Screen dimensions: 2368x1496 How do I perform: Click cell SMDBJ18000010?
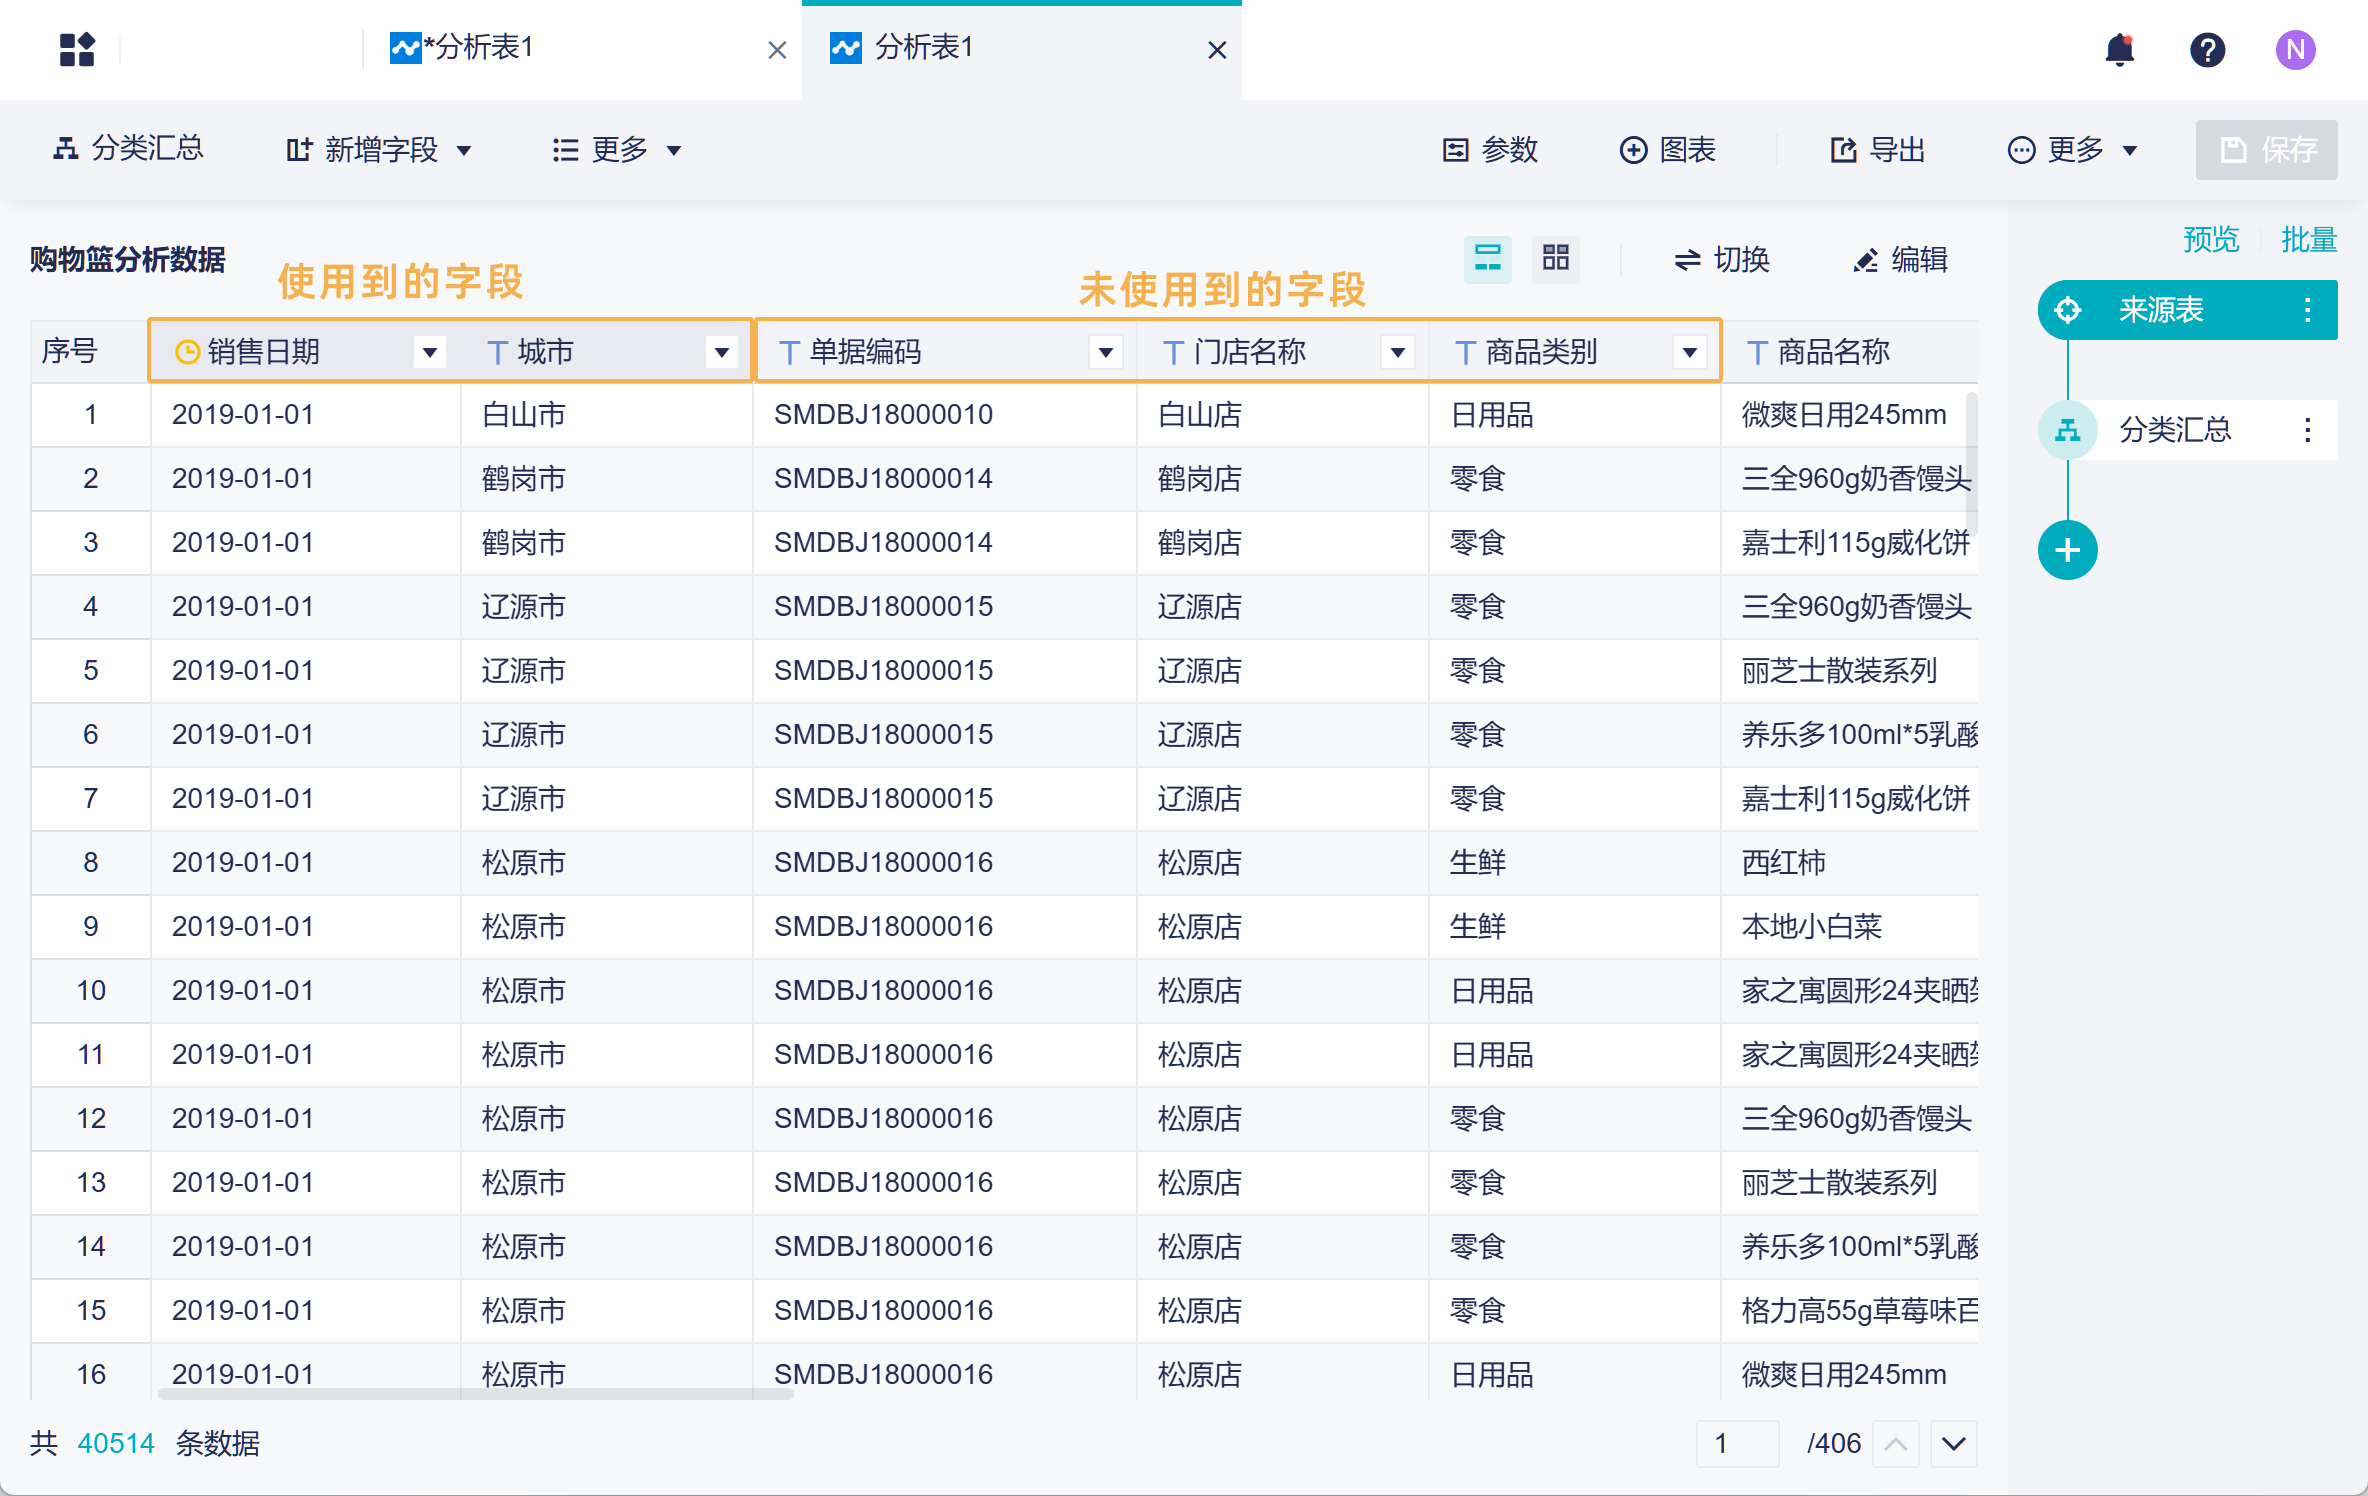click(x=944, y=415)
